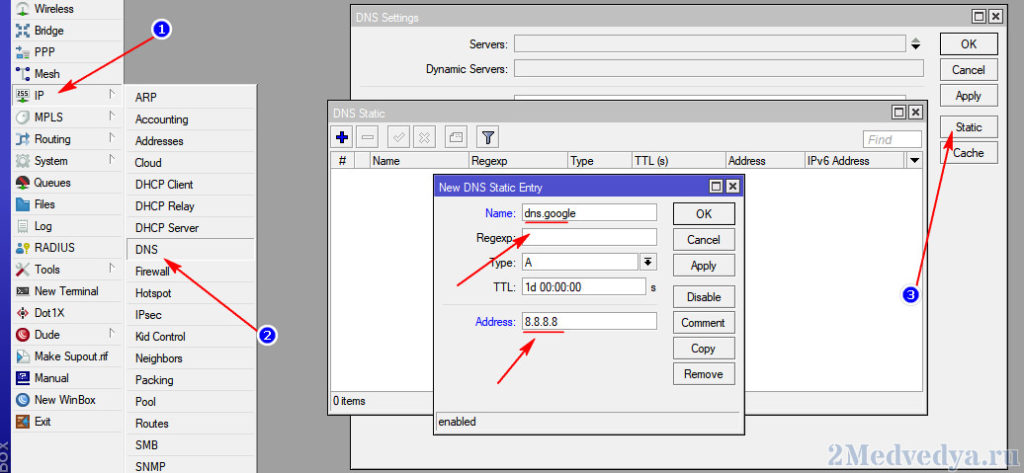Viewport: 1024px width, 473px height.
Task: Click Comment in New DNS Static Entry
Action: 704,323
